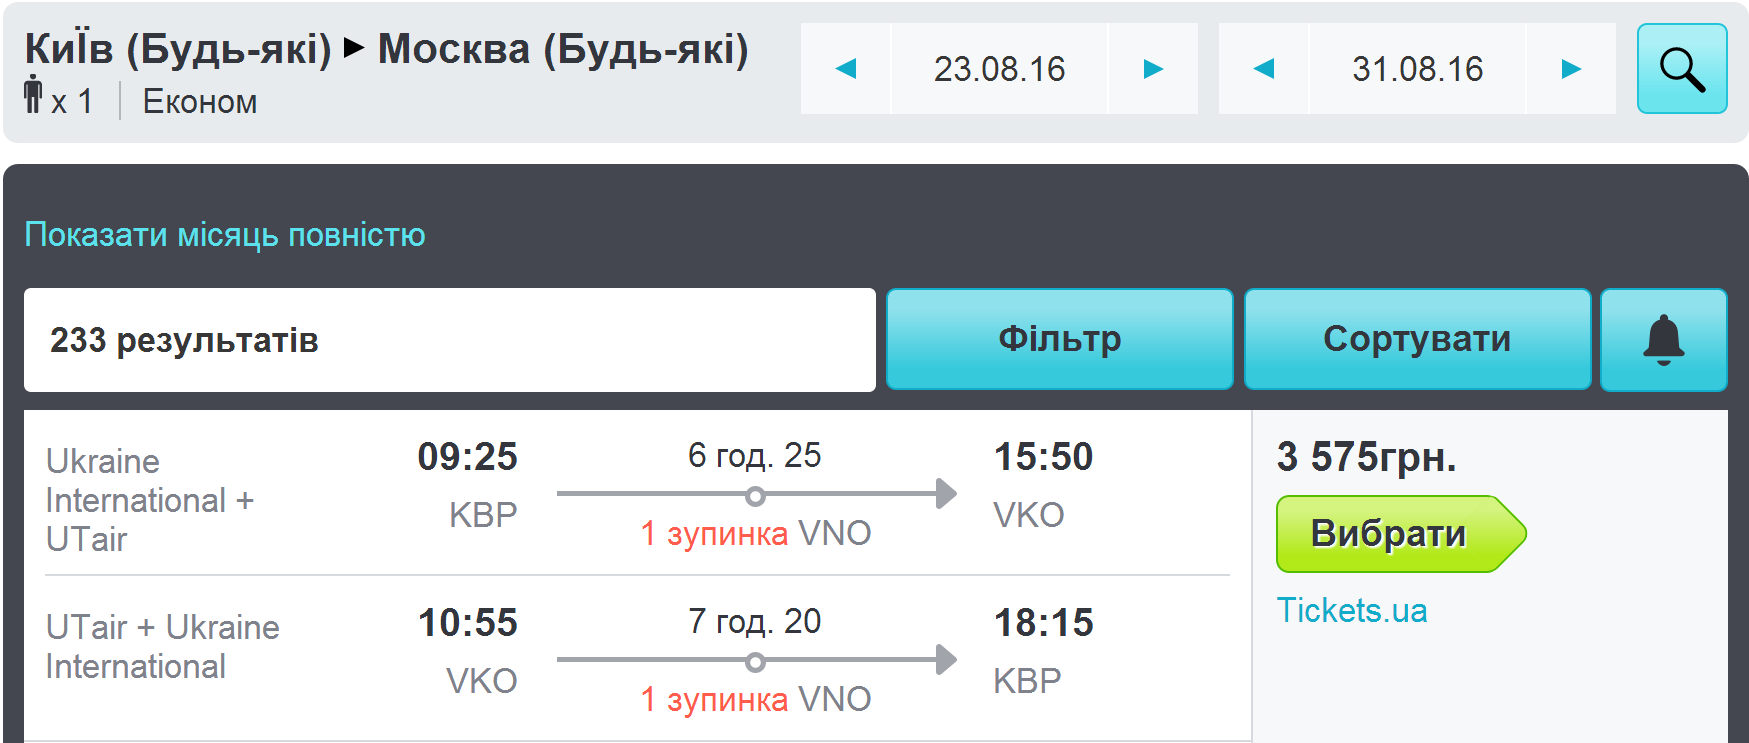1749x743 pixels.
Task: Click the magnifying glass search button
Action: pyautogui.click(x=1681, y=69)
